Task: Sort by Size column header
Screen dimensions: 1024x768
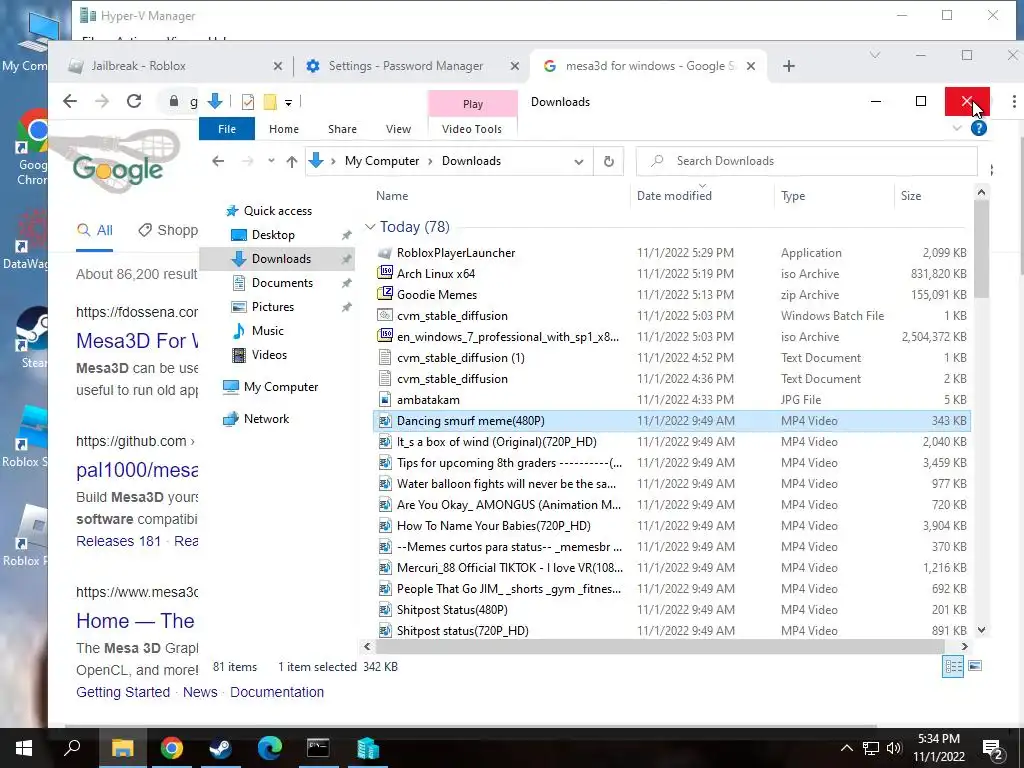Action: [910, 196]
